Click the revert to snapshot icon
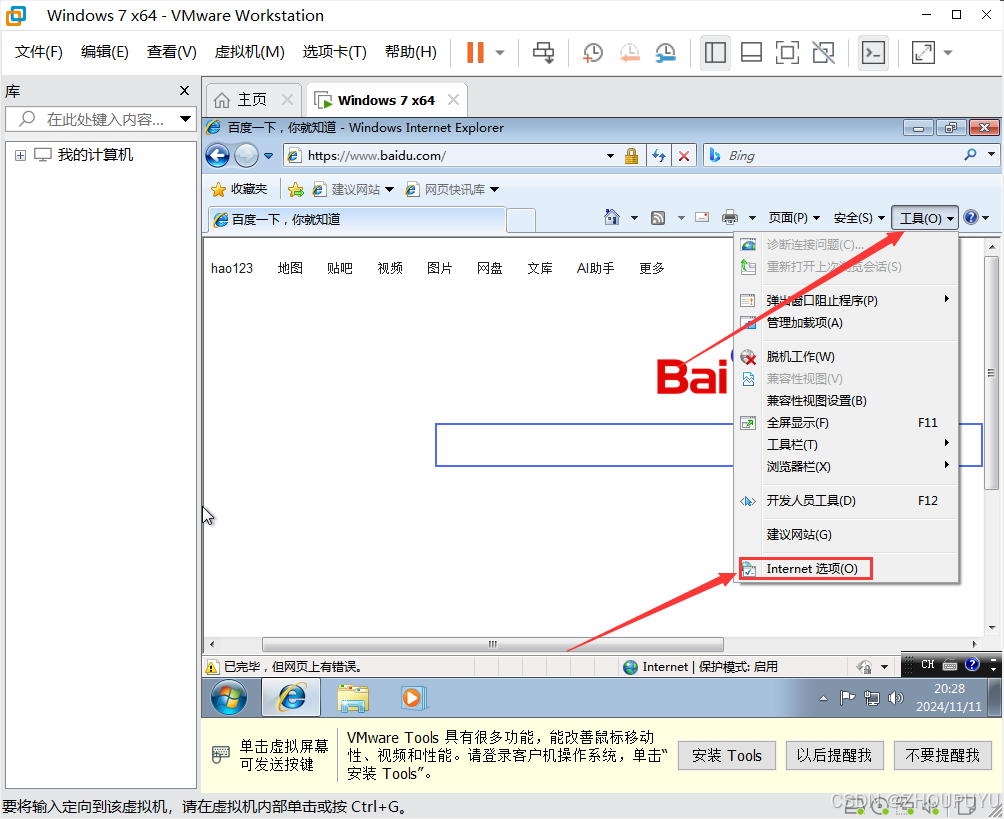 (629, 53)
